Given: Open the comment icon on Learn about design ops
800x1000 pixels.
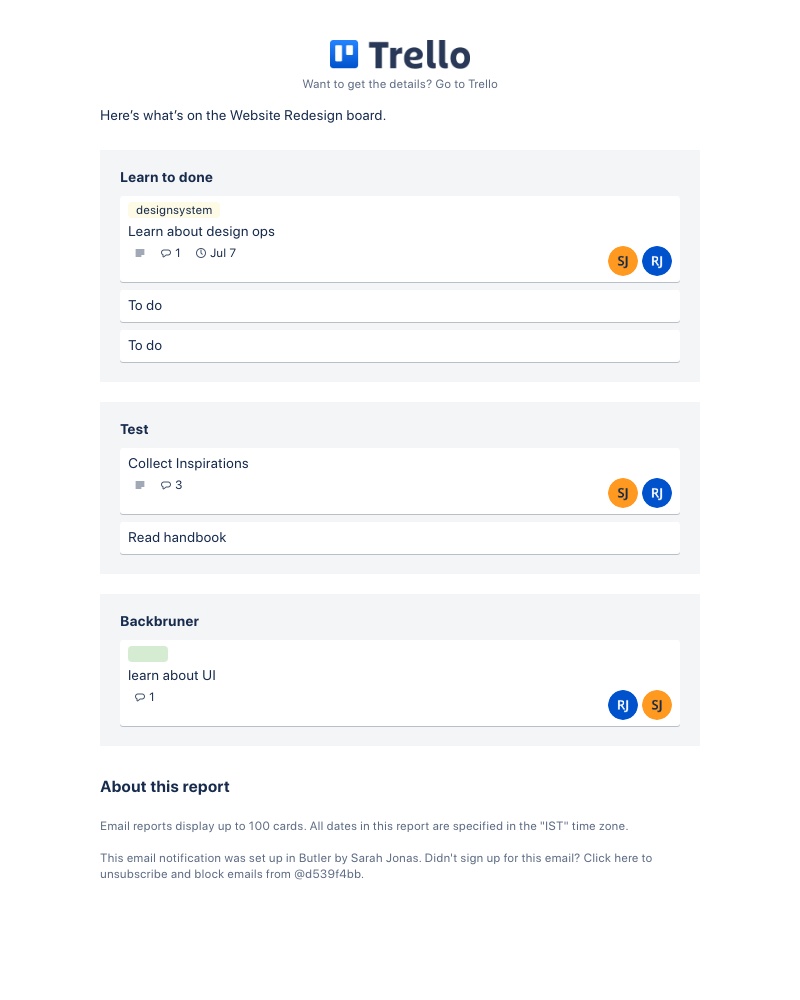Looking at the screenshot, I should [x=165, y=253].
